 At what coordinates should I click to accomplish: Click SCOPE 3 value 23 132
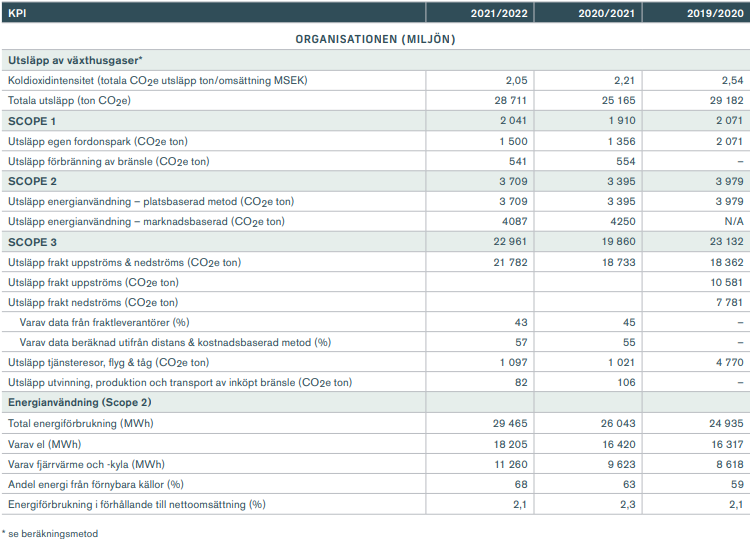coord(727,242)
